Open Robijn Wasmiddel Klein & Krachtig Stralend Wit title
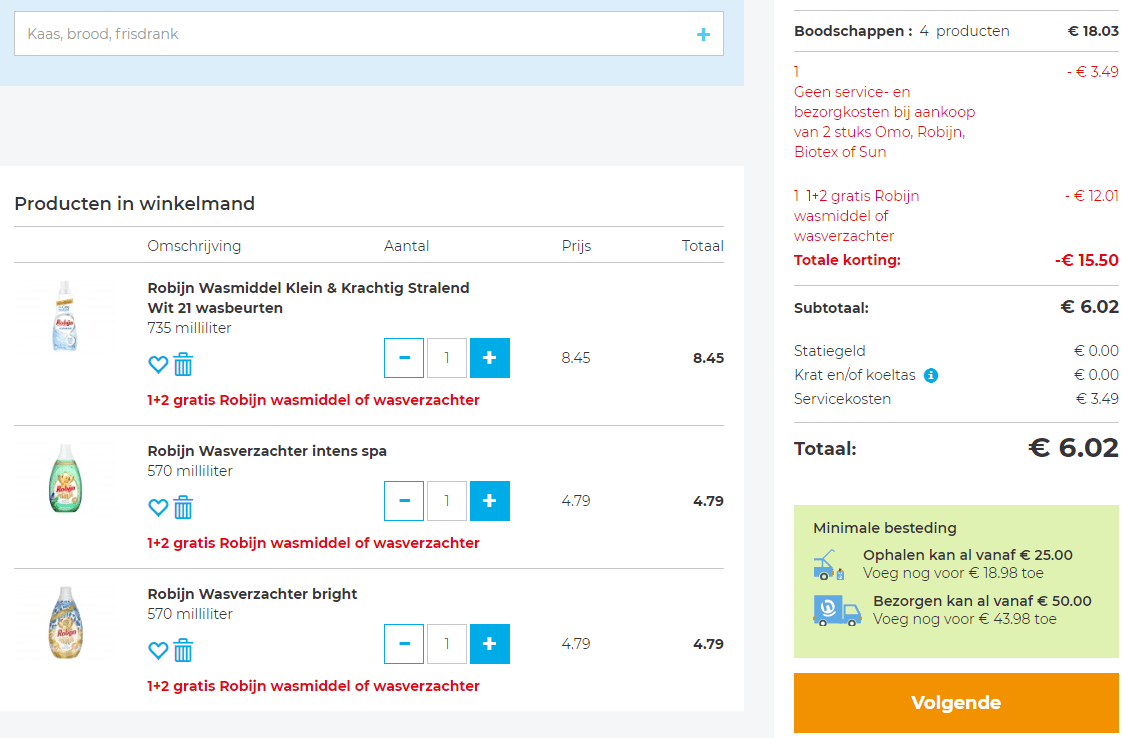The height and width of the screenshot is (738, 1131). [308, 297]
